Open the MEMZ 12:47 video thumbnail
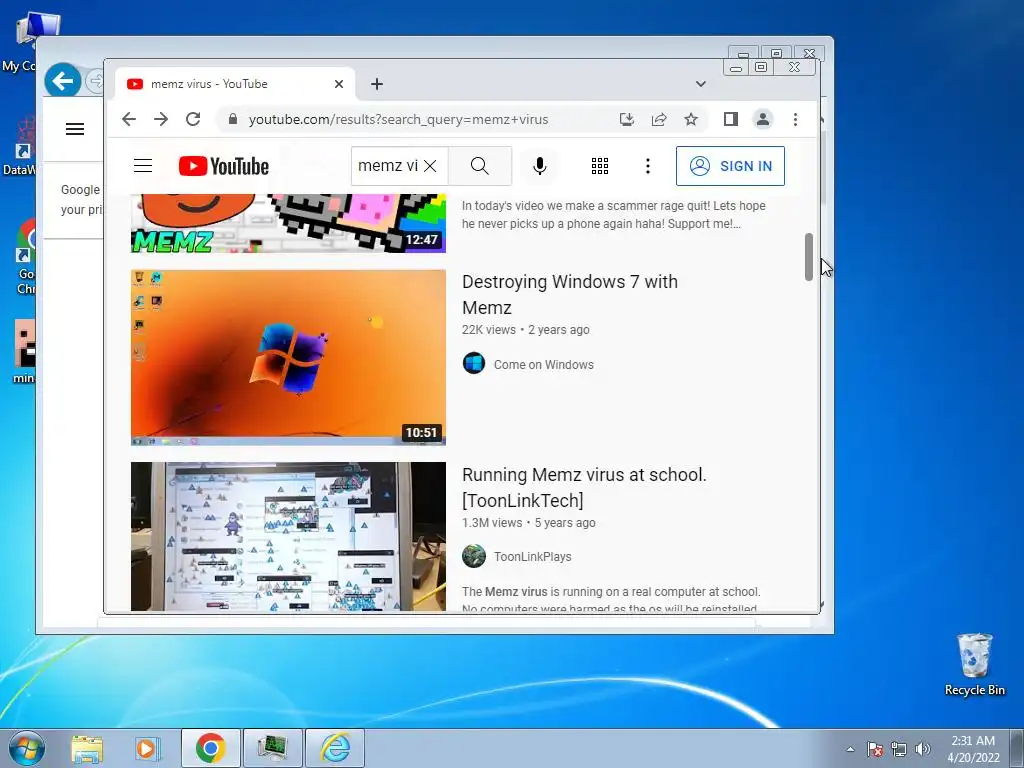1024x768 pixels. coord(288,223)
